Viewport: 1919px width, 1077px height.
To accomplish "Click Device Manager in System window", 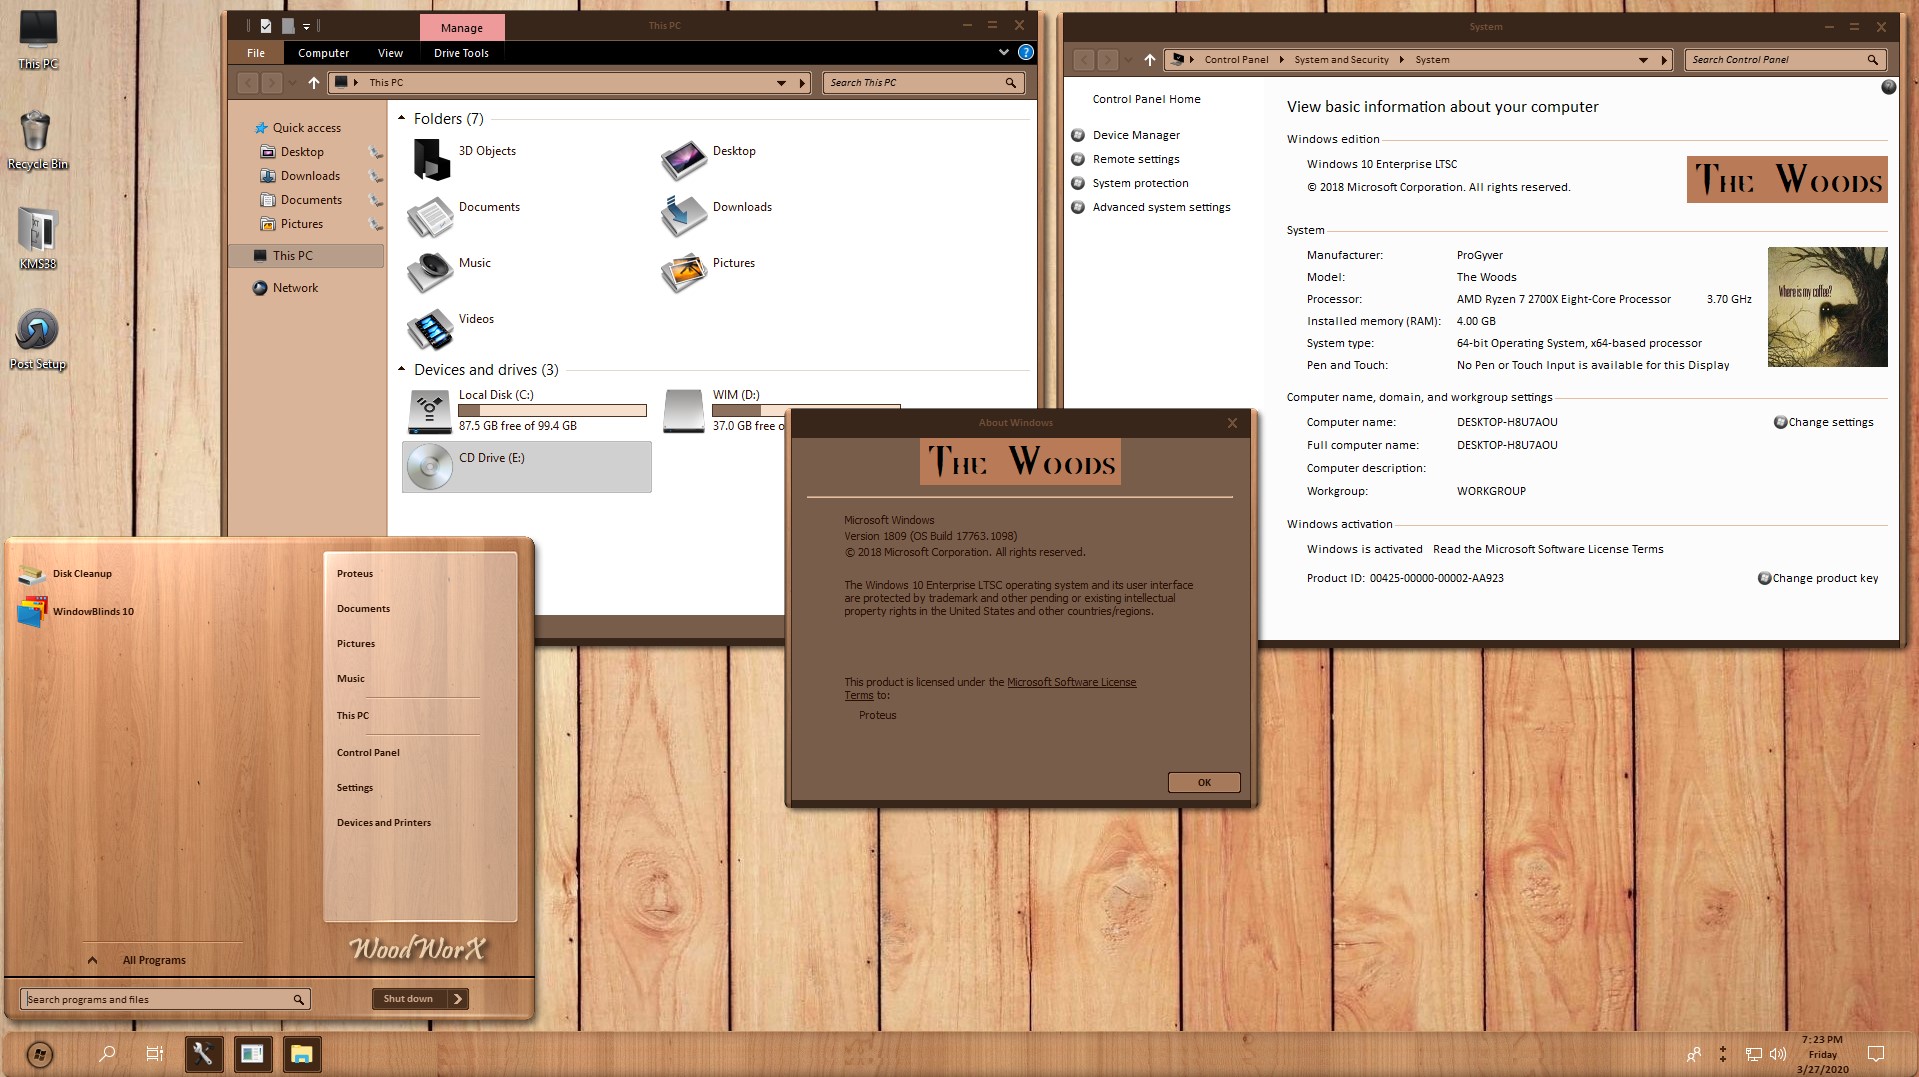I will (x=1136, y=135).
